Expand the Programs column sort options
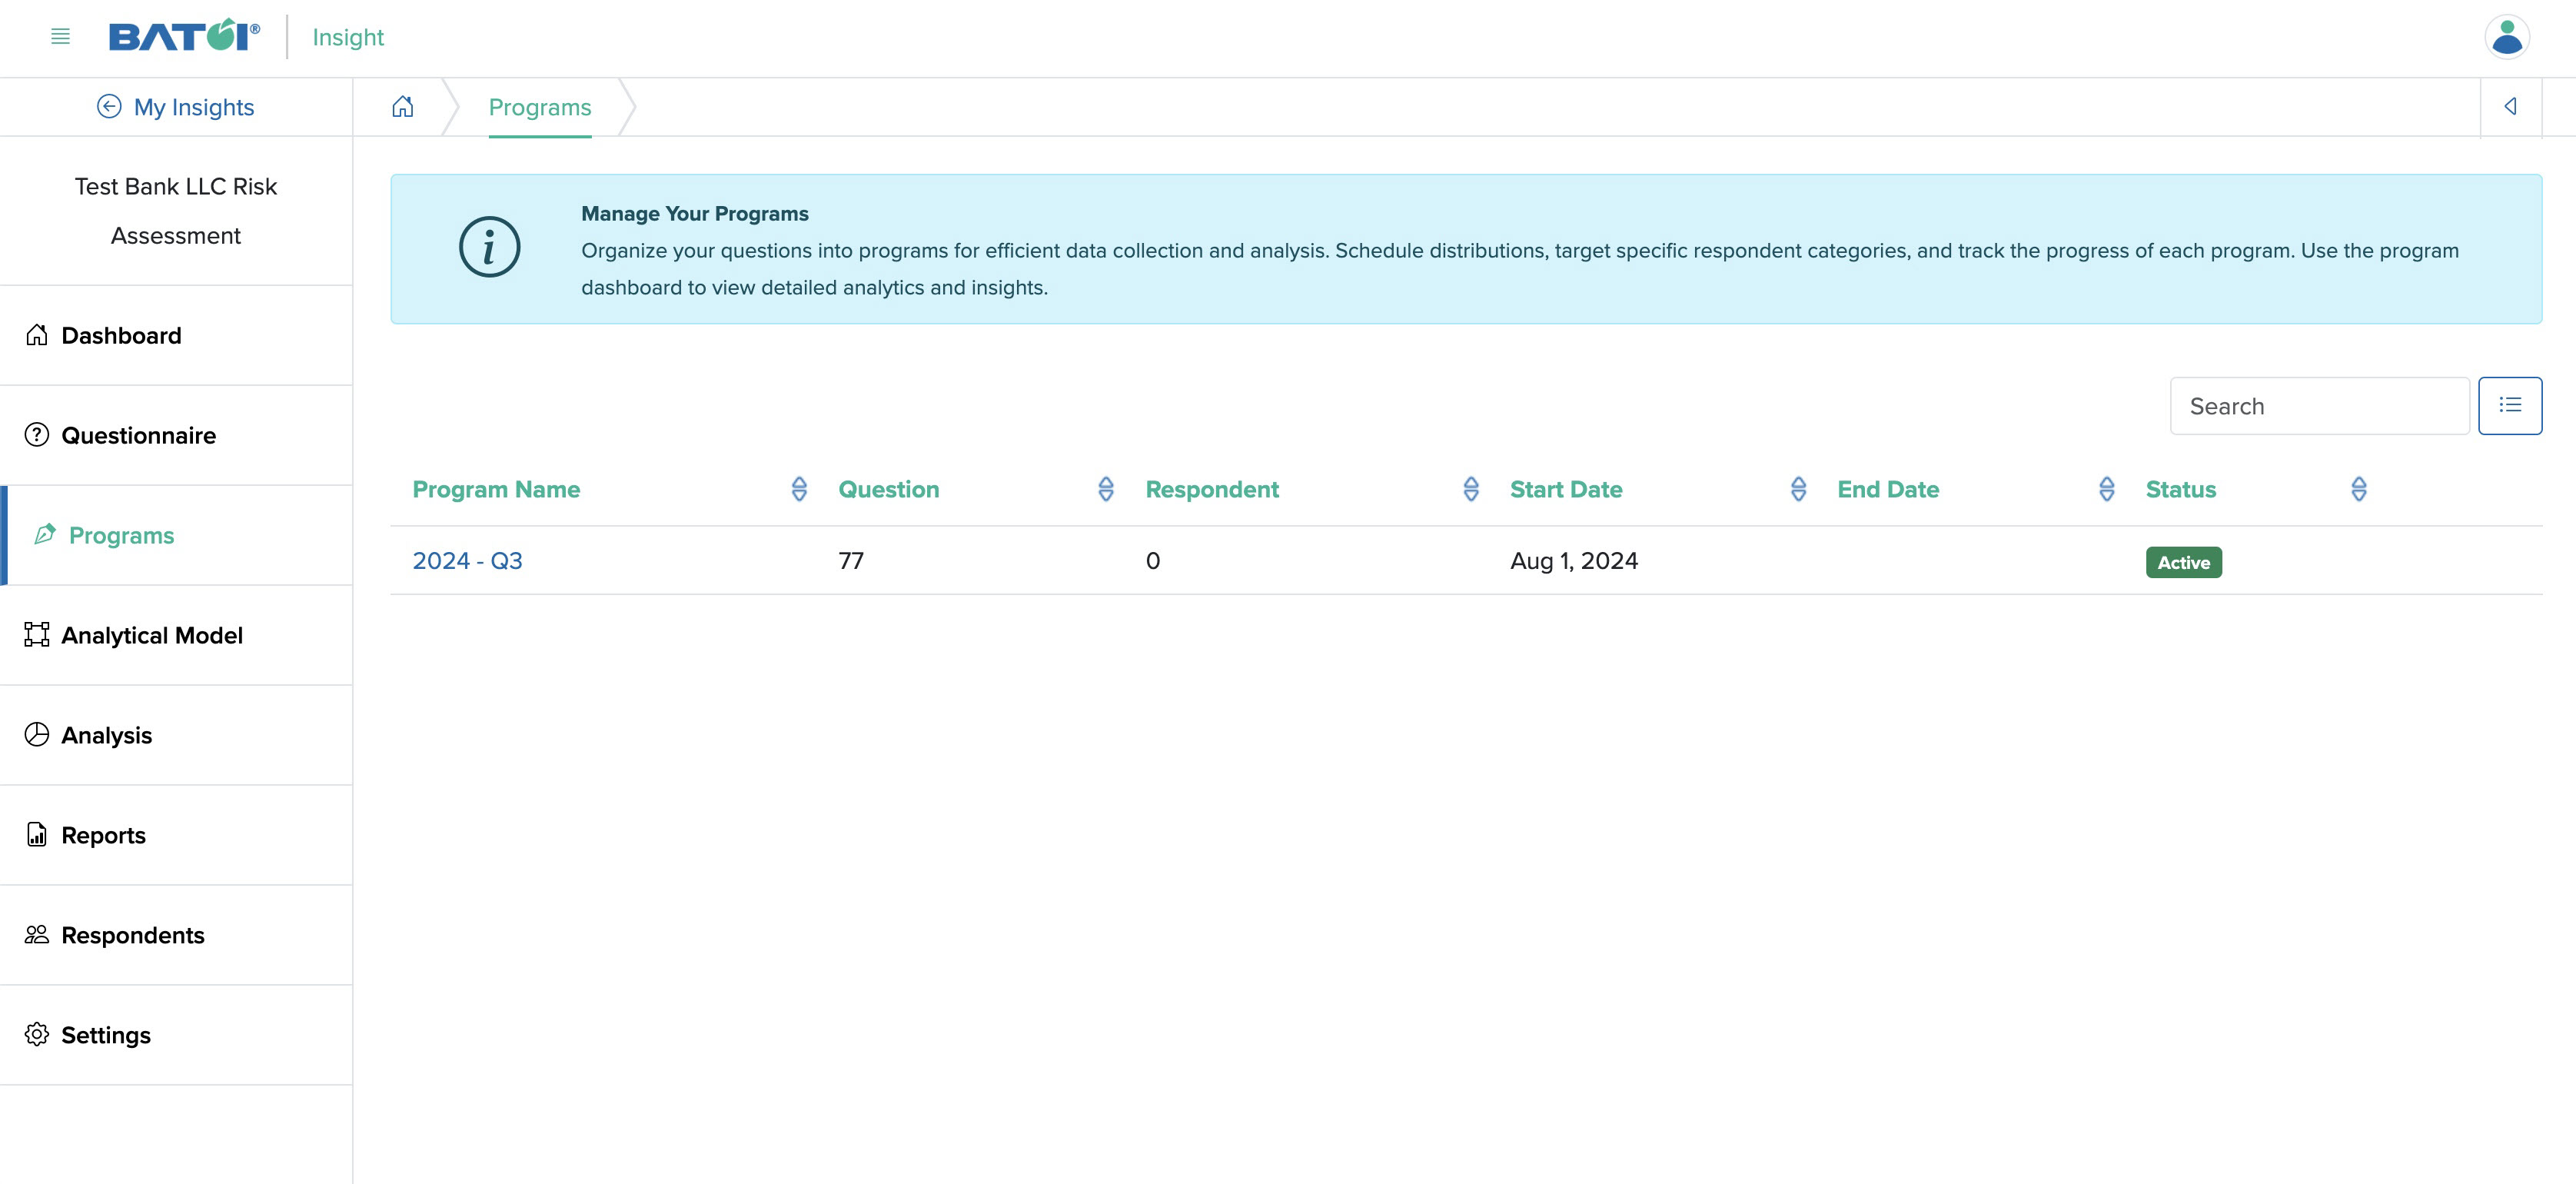 click(799, 487)
